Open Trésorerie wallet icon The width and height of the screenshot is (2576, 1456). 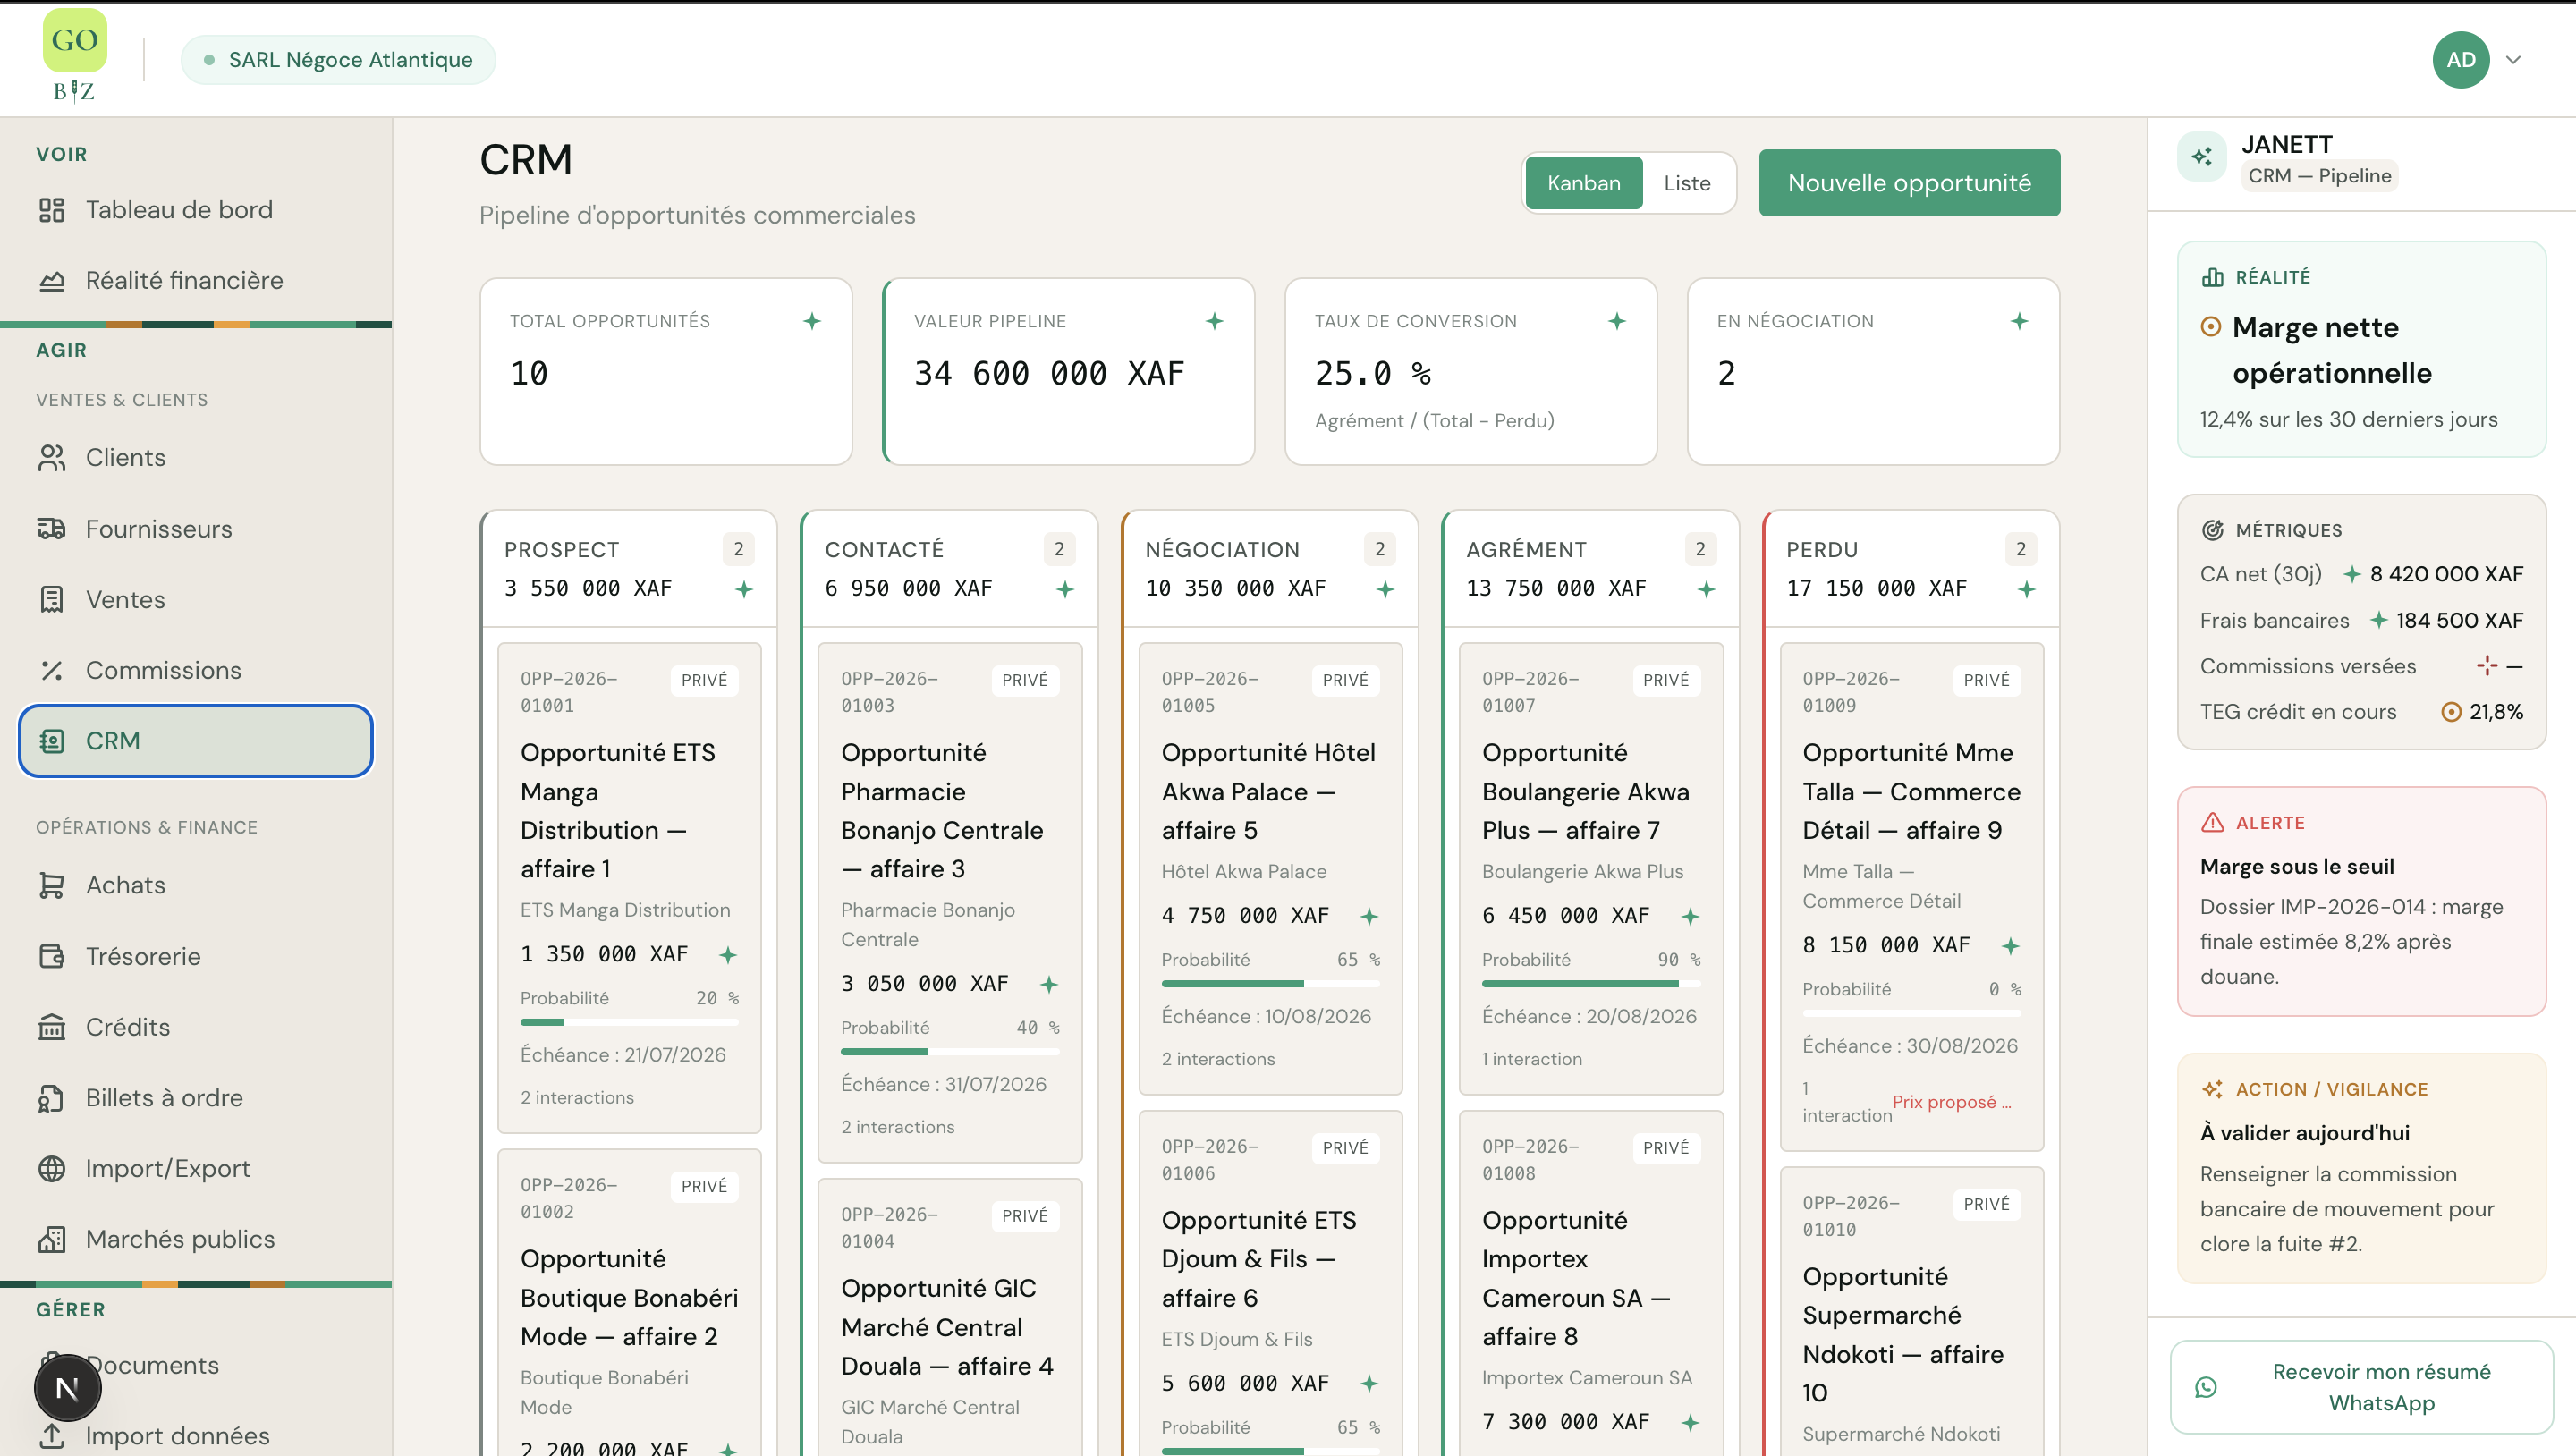pos(51,957)
